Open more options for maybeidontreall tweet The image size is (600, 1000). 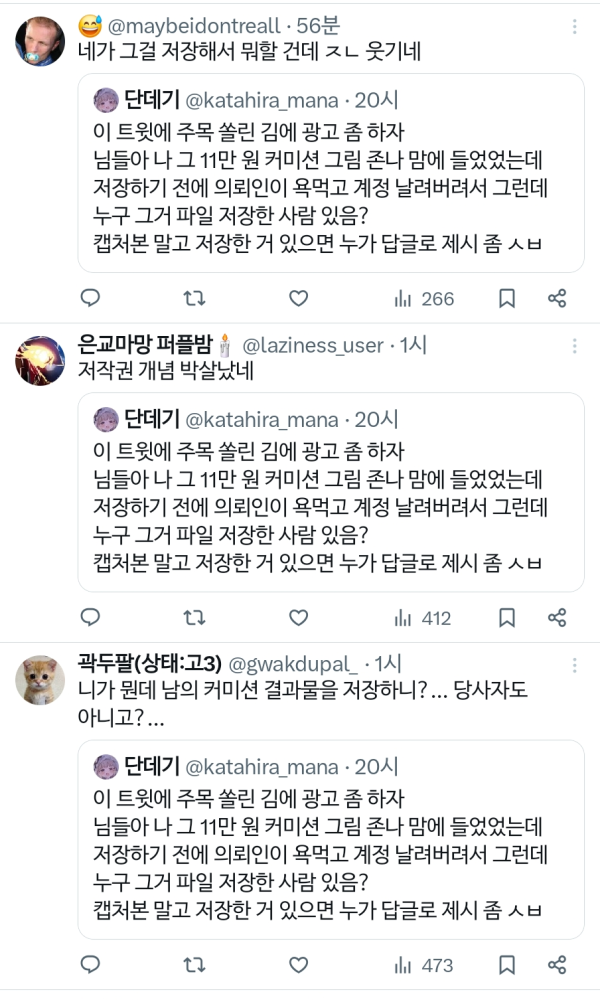(574, 26)
